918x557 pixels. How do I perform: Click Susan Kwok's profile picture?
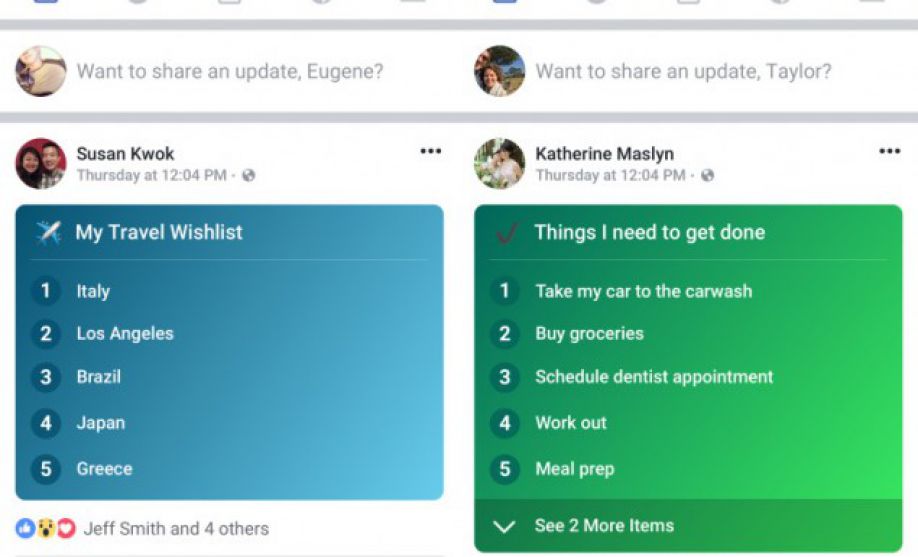[40, 163]
